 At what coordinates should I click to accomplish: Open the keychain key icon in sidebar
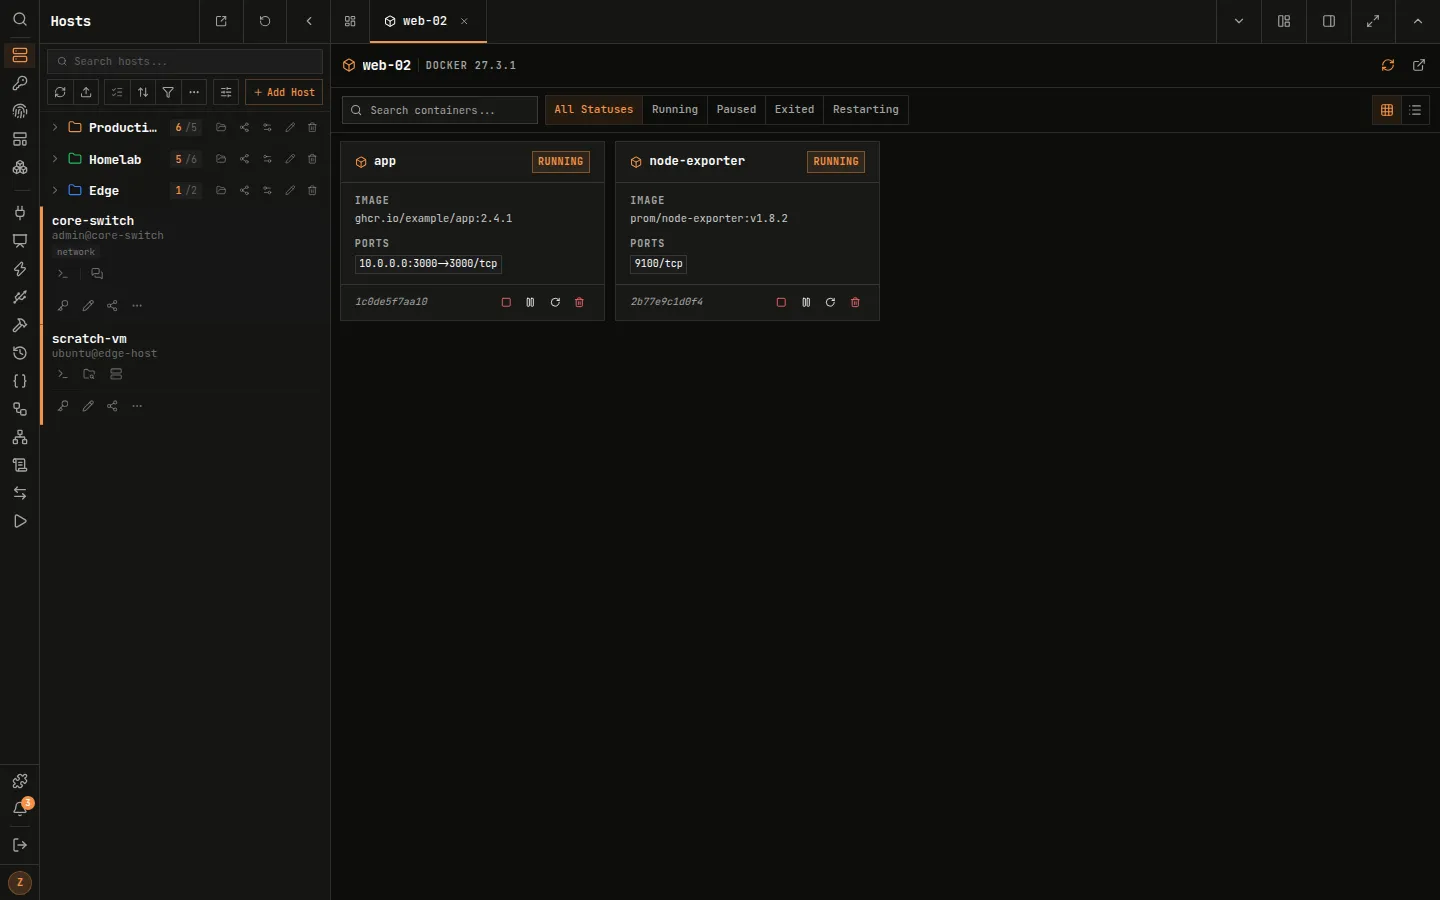19,83
